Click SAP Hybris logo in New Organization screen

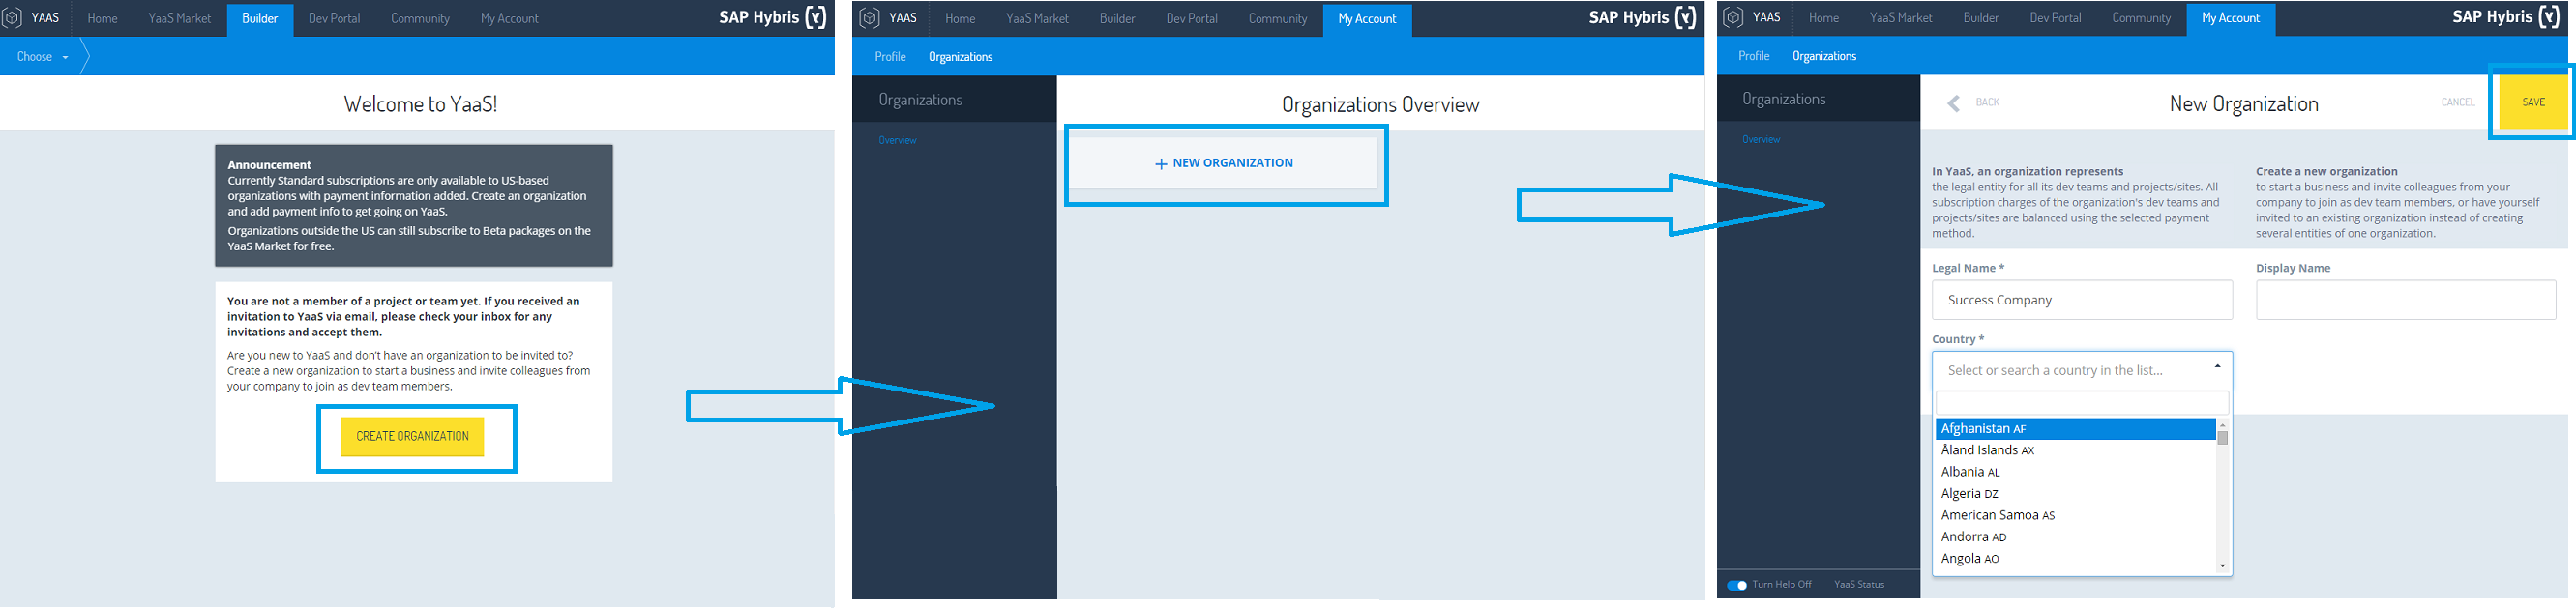(x=2506, y=16)
